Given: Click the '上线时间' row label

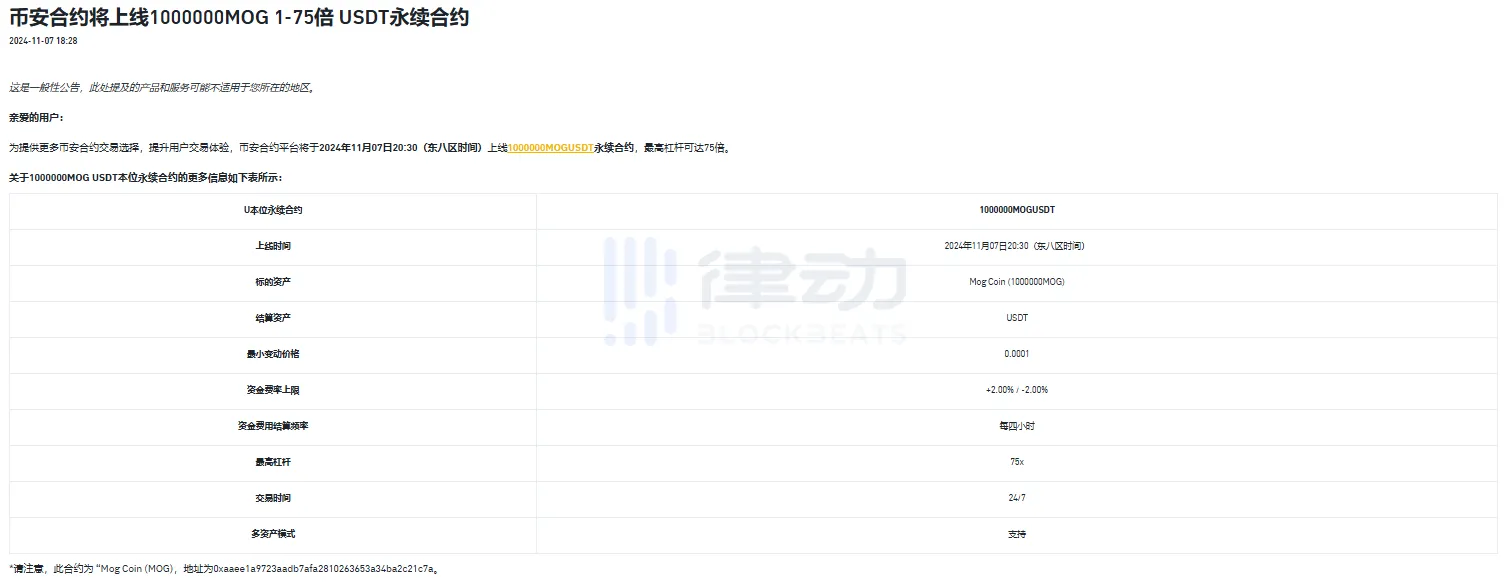Looking at the screenshot, I should (273, 246).
